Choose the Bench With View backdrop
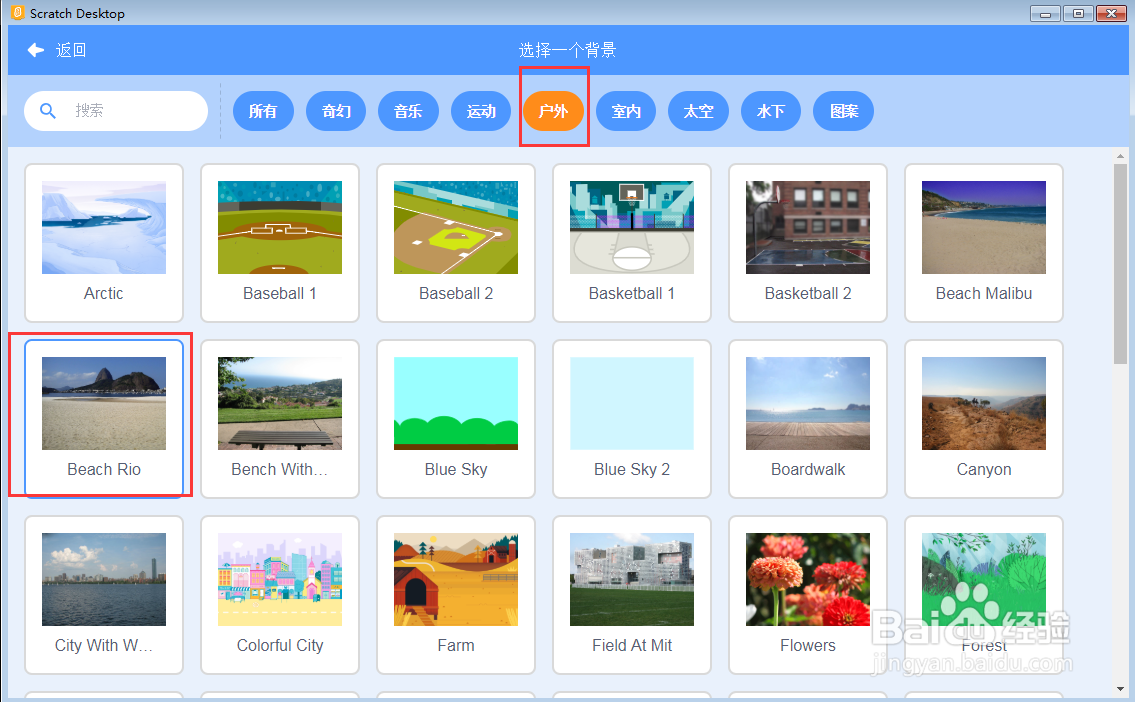Image resolution: width=1135 pixels, height=702 pixels. [x=279, y=418]
